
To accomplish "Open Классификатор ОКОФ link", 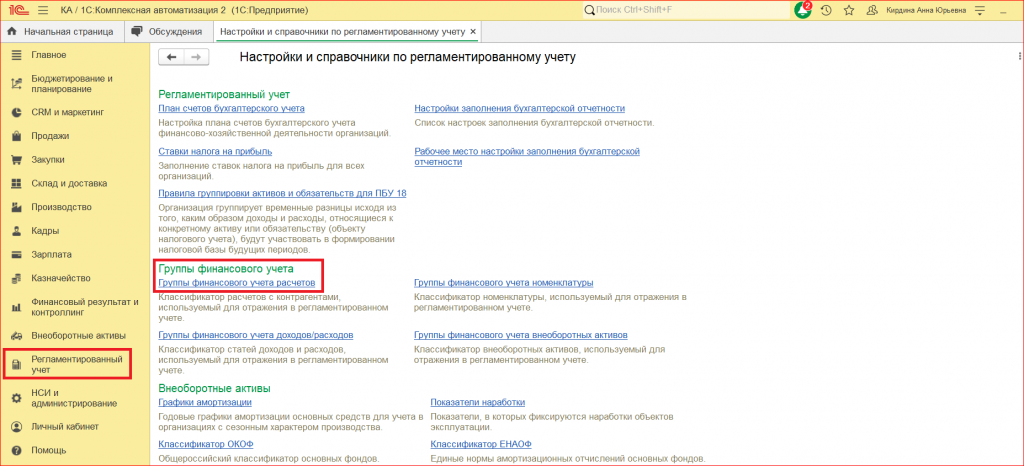I will (206, 444).
